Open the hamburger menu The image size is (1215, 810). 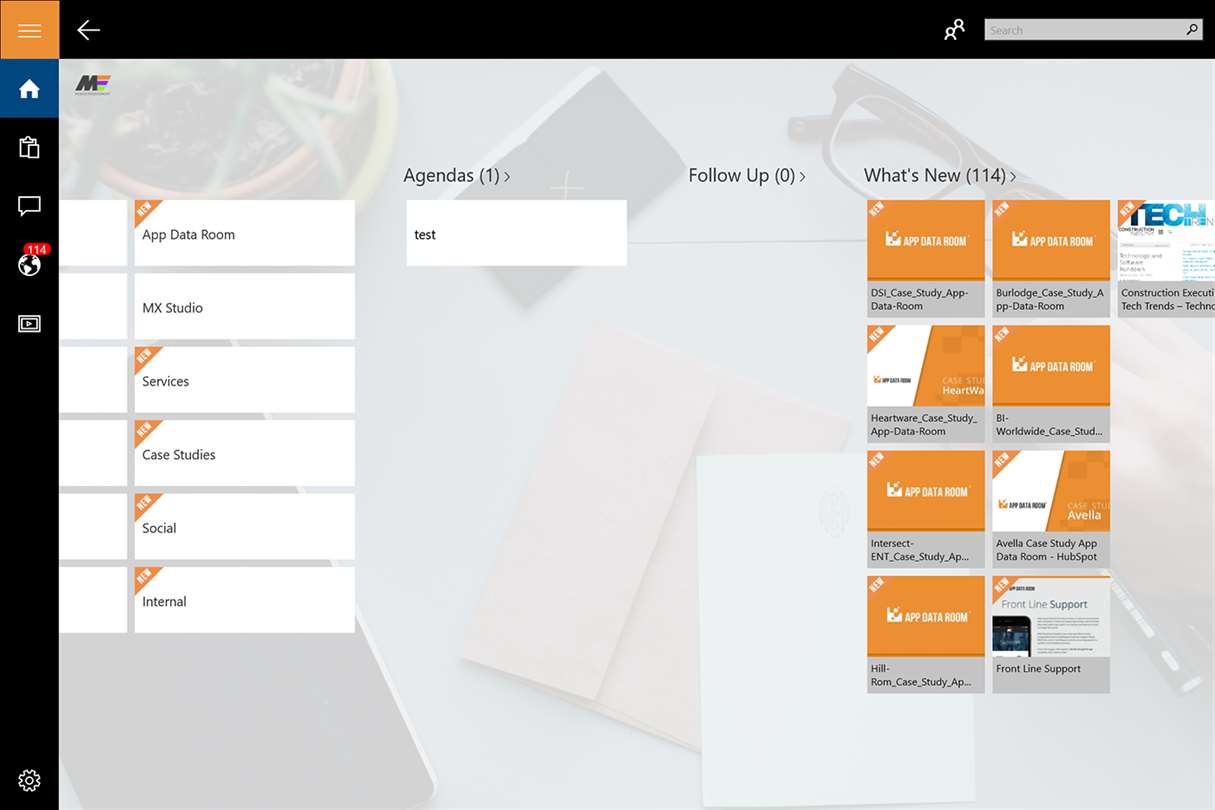29,30
